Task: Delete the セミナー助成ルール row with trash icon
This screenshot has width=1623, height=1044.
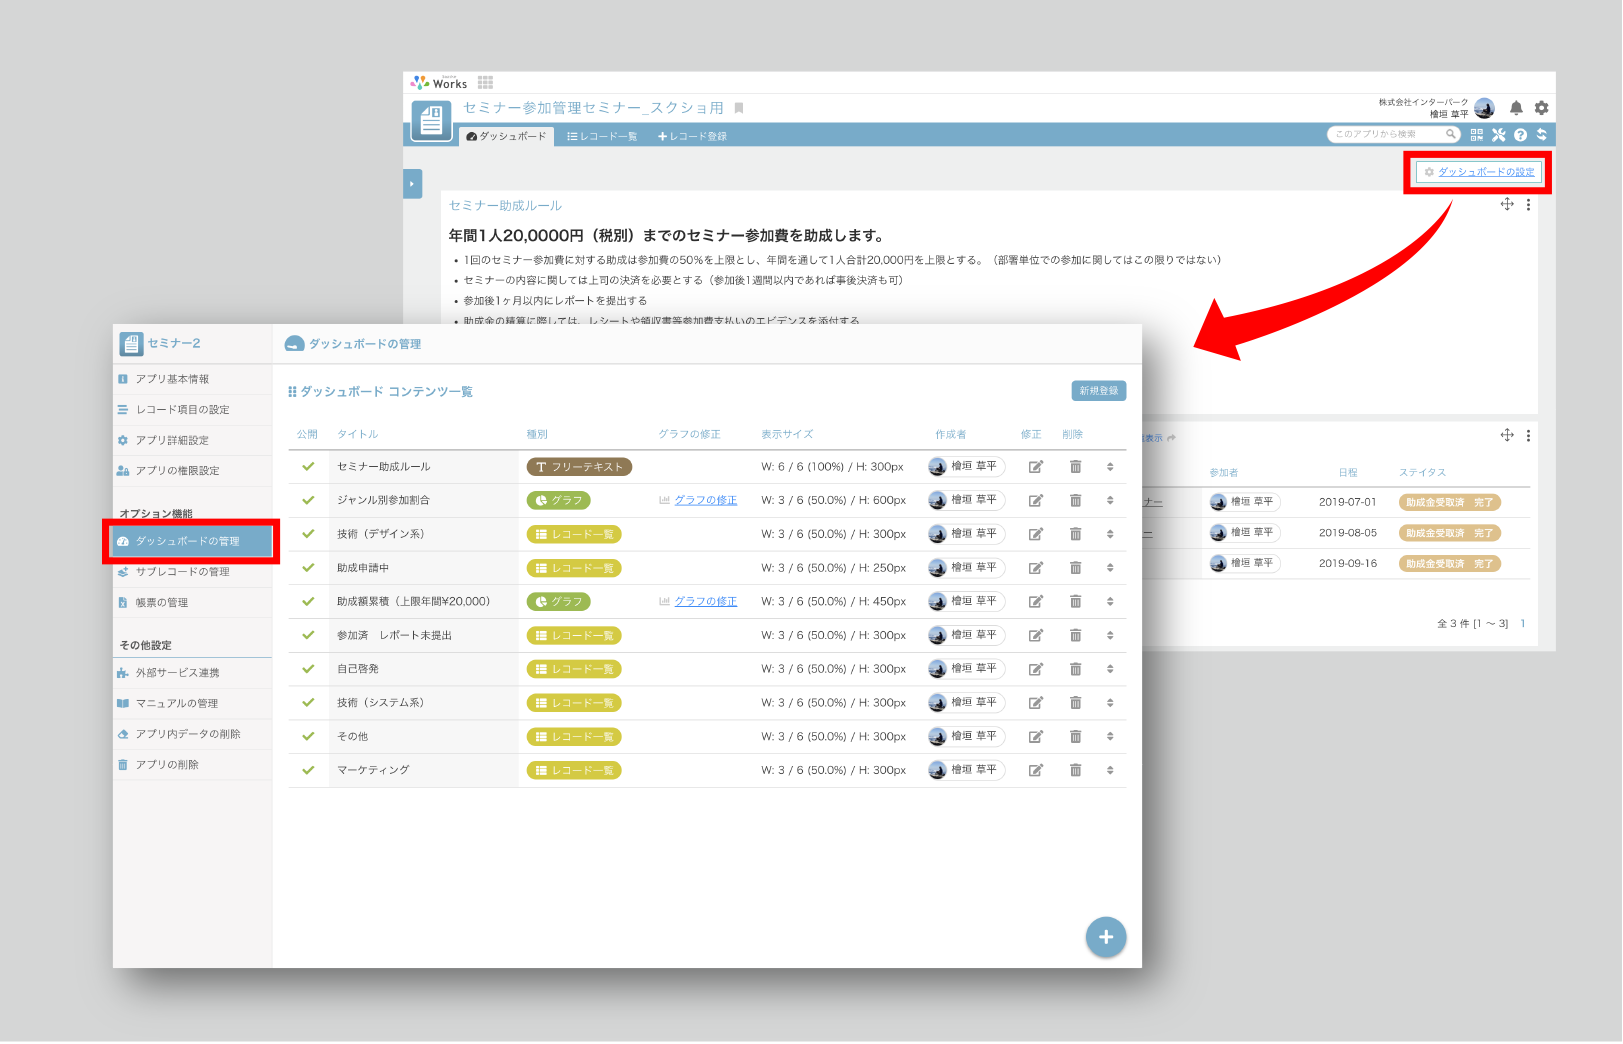Action: (1075, 467)
